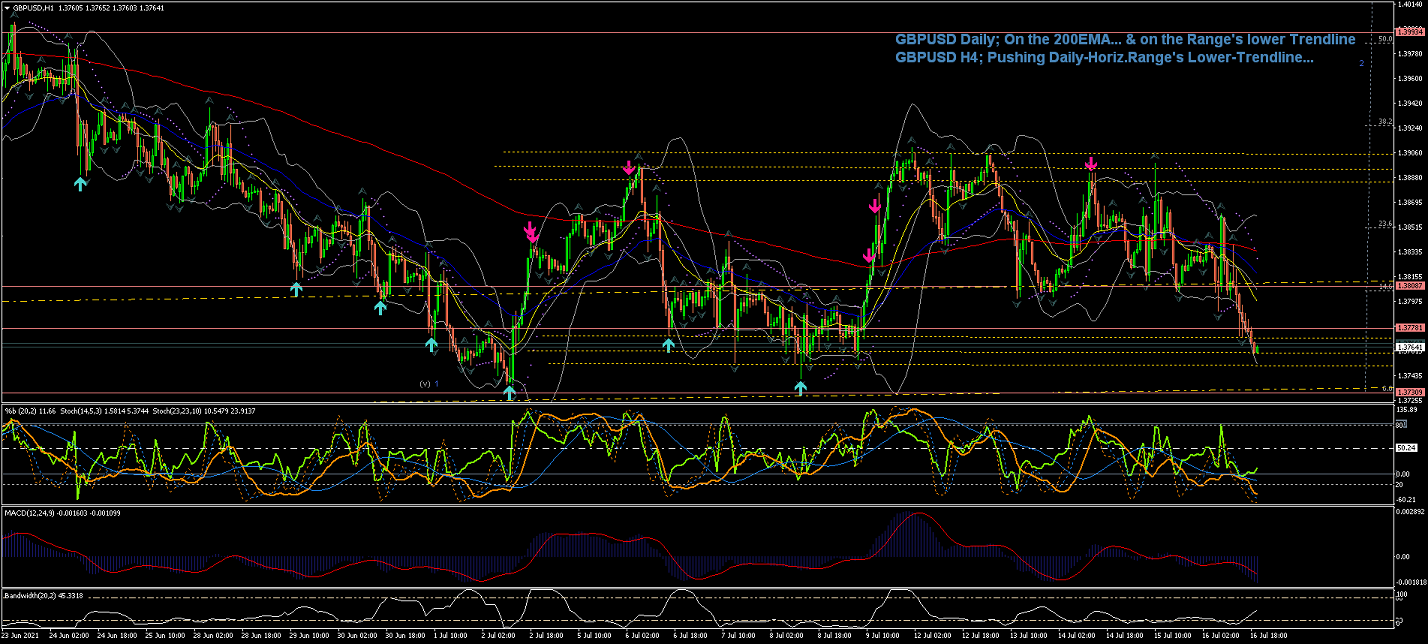1428x644 pixels.
Task: Click the wave label '(v)' near 1 Jul low
Action: [x=424, y=383]
